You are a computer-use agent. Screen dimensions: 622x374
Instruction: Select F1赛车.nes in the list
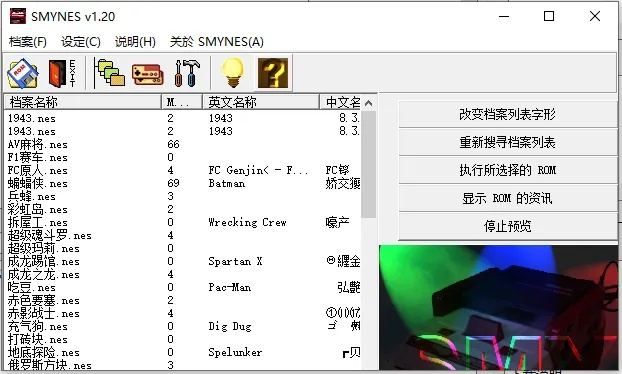coord(38,157)
